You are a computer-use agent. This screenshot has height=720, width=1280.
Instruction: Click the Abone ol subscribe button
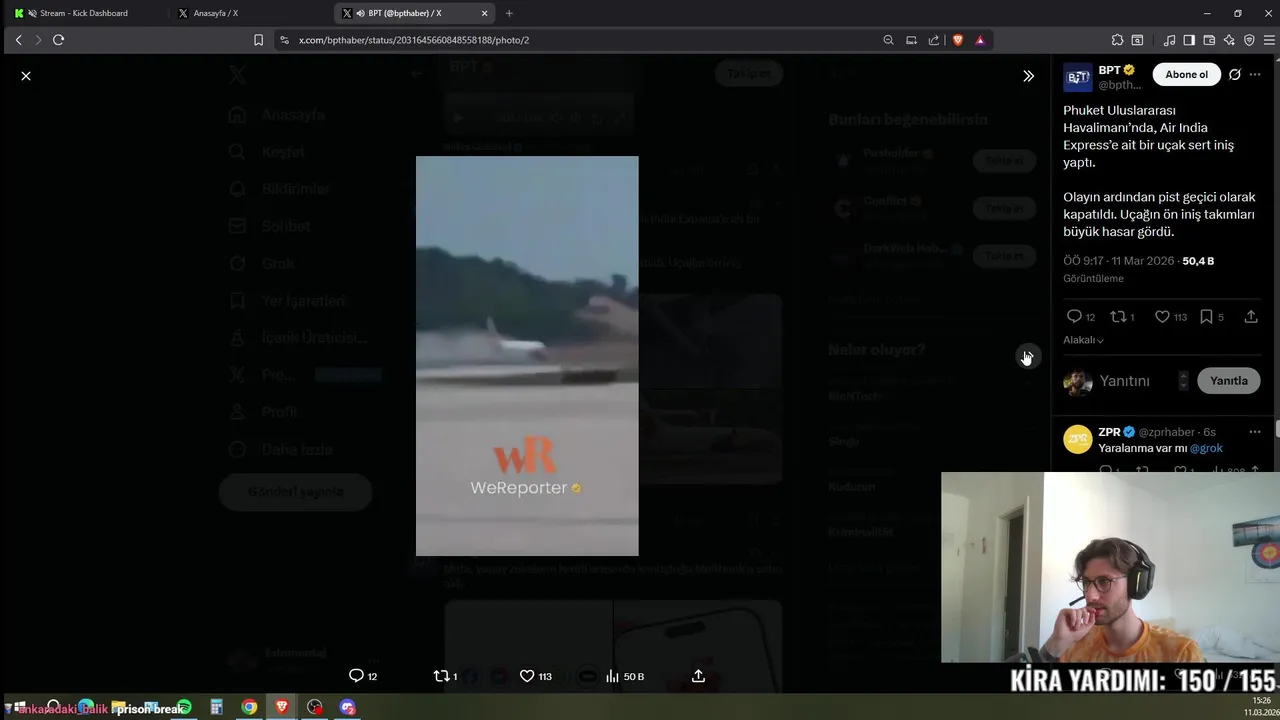point(1186,74)
